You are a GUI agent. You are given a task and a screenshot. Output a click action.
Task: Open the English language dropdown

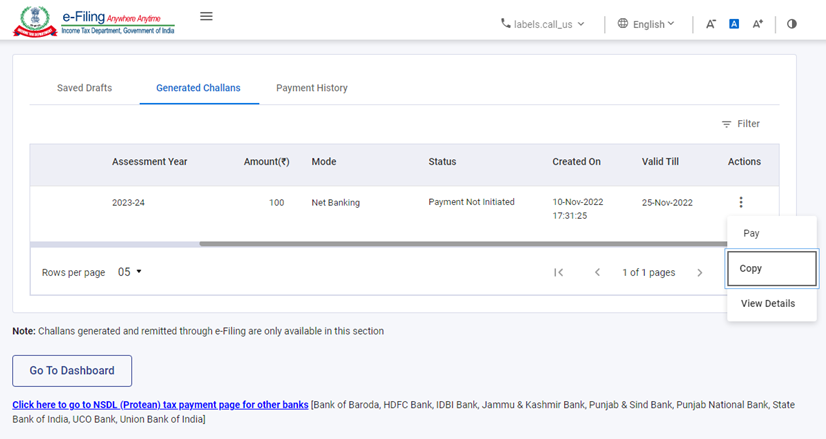coord(646,24)
